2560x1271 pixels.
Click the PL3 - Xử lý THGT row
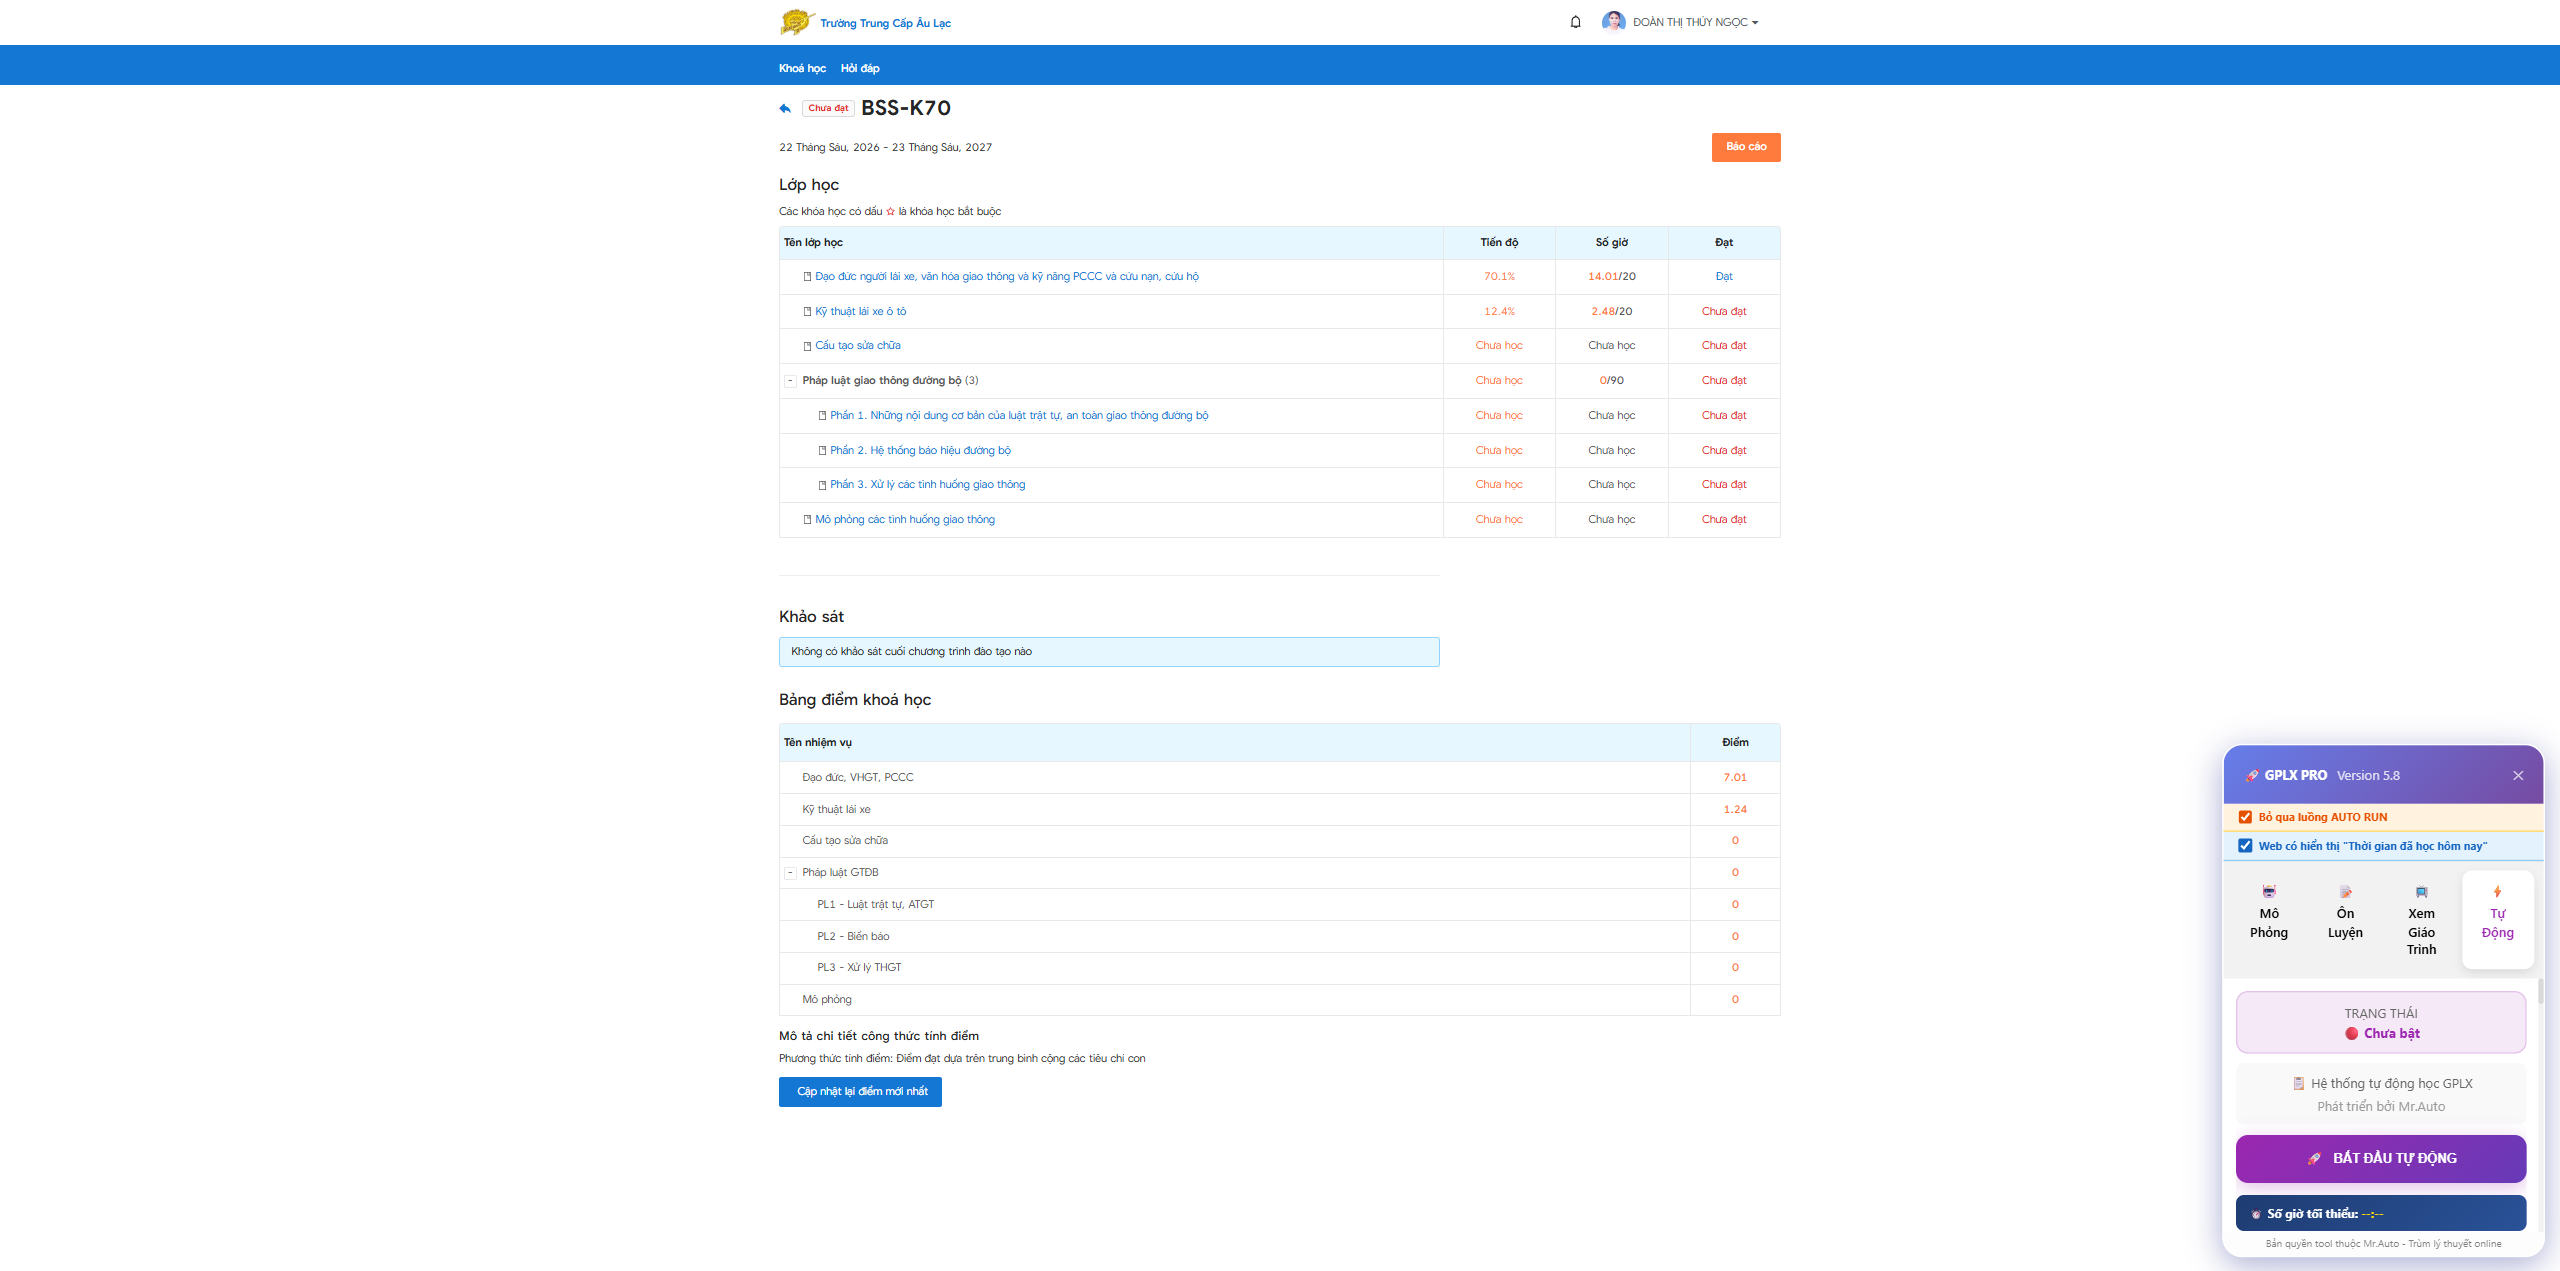tap(1279, 968)
